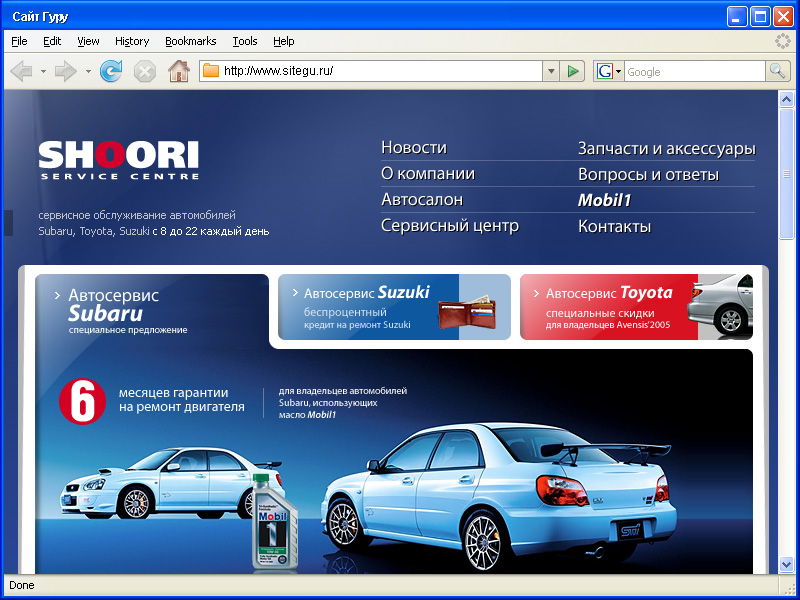This screenshot has height=600, width=800.
Task: Open the Mobil1 navigation link
Action: [x=605, y=200]
